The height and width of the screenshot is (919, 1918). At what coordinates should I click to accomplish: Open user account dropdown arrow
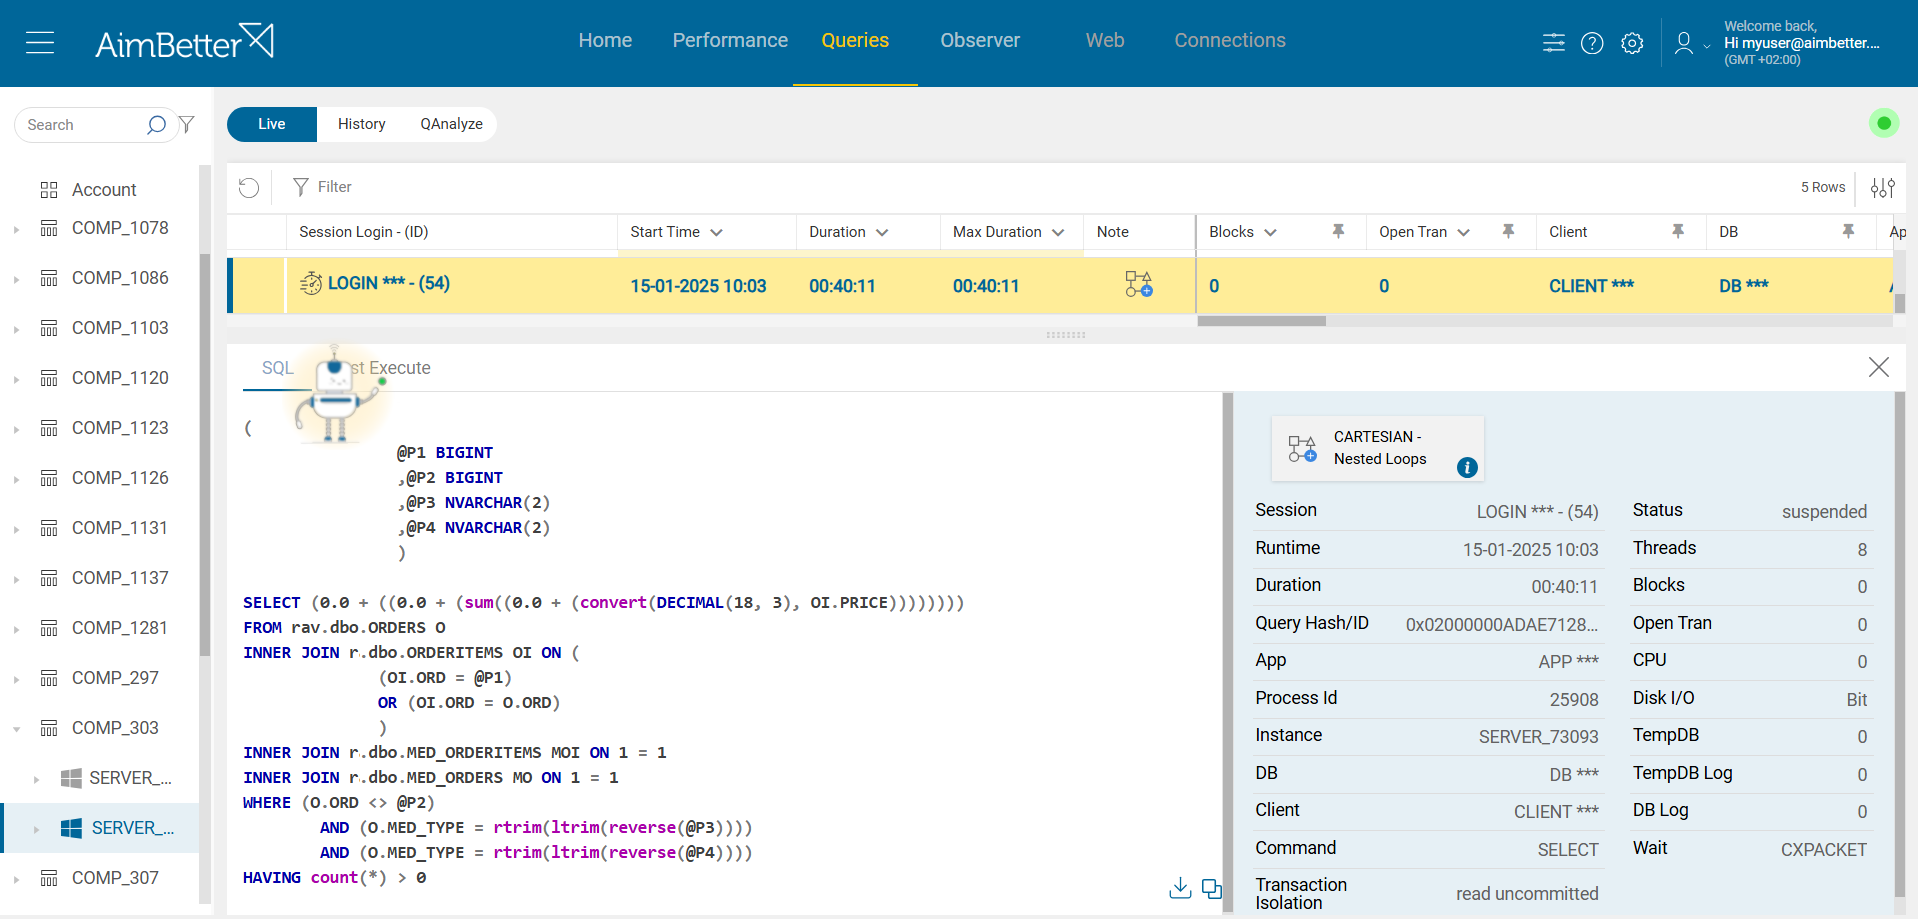(1707, 46)
